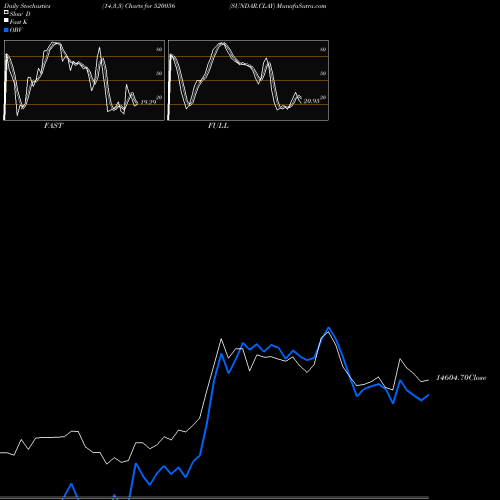Click the 'Fast K' legend label
This screenshot has width=500, height=500.
pos(19,22)
